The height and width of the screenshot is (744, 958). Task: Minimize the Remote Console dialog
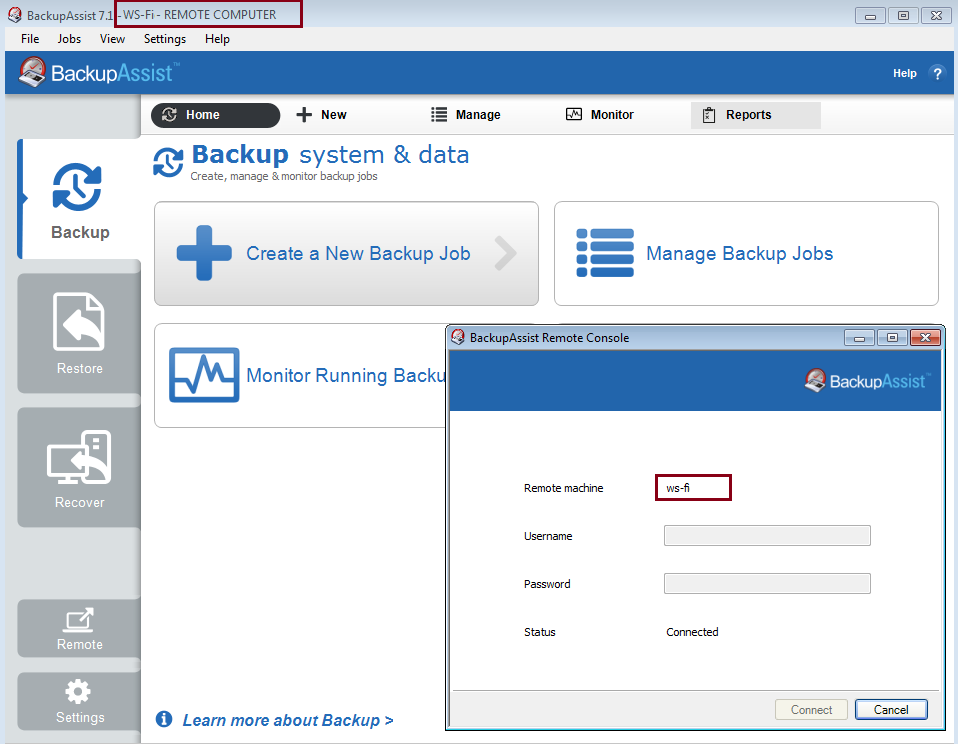860,337
